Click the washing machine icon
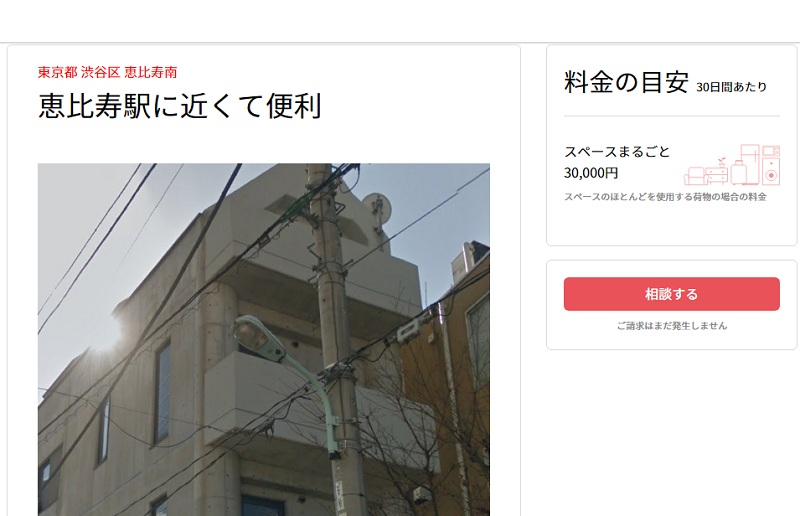 point(771,171)
